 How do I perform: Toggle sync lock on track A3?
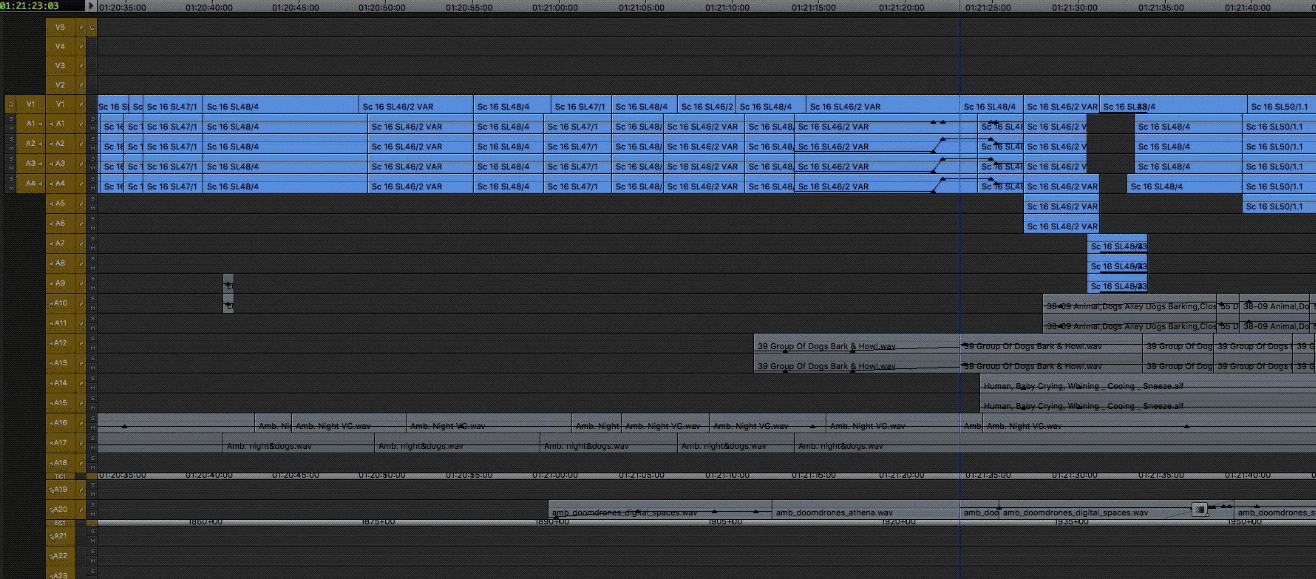(82, 164)
